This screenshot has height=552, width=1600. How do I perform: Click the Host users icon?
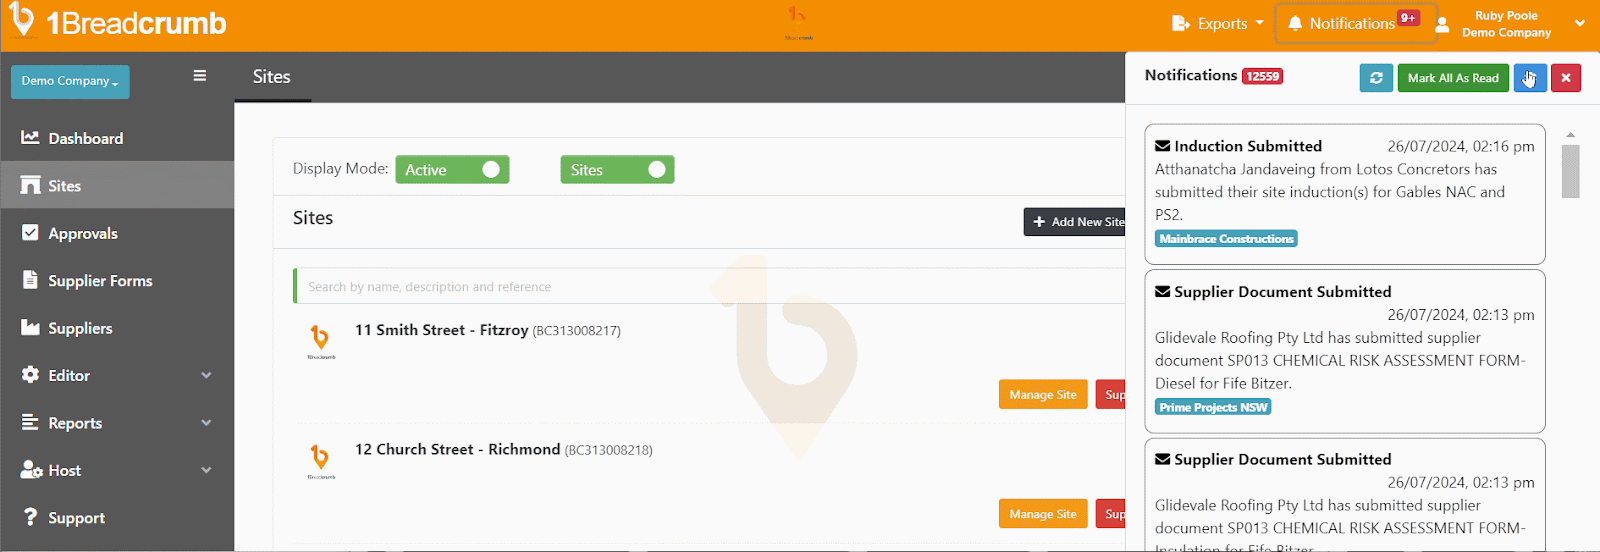(32, 470)
